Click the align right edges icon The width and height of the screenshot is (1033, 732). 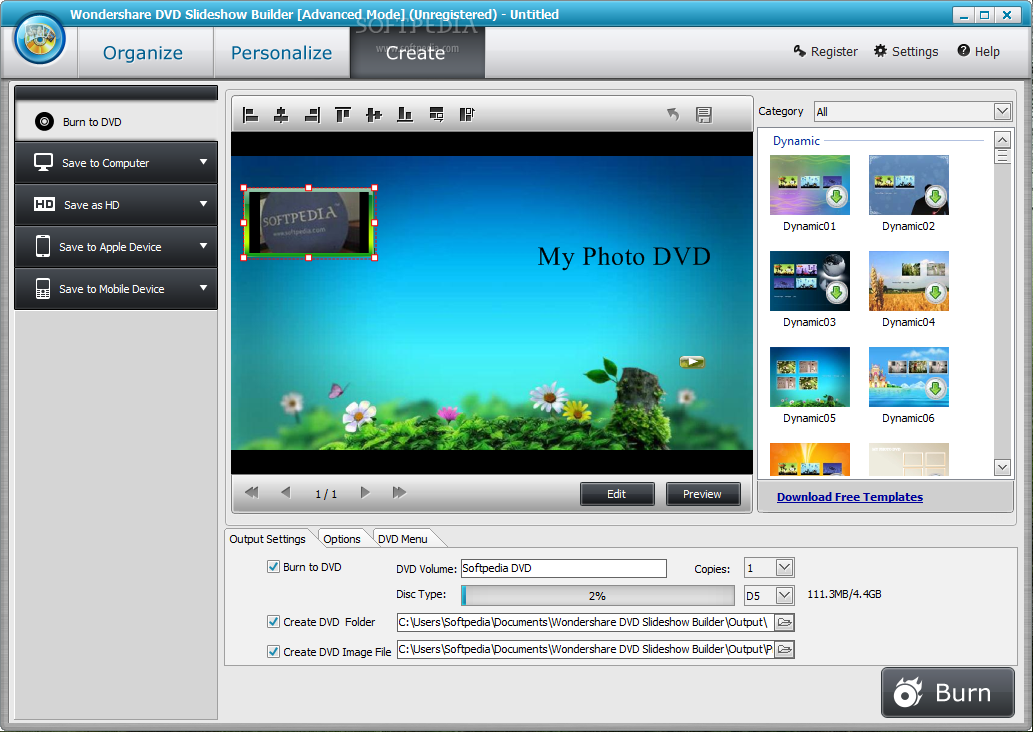click(312, 115)
